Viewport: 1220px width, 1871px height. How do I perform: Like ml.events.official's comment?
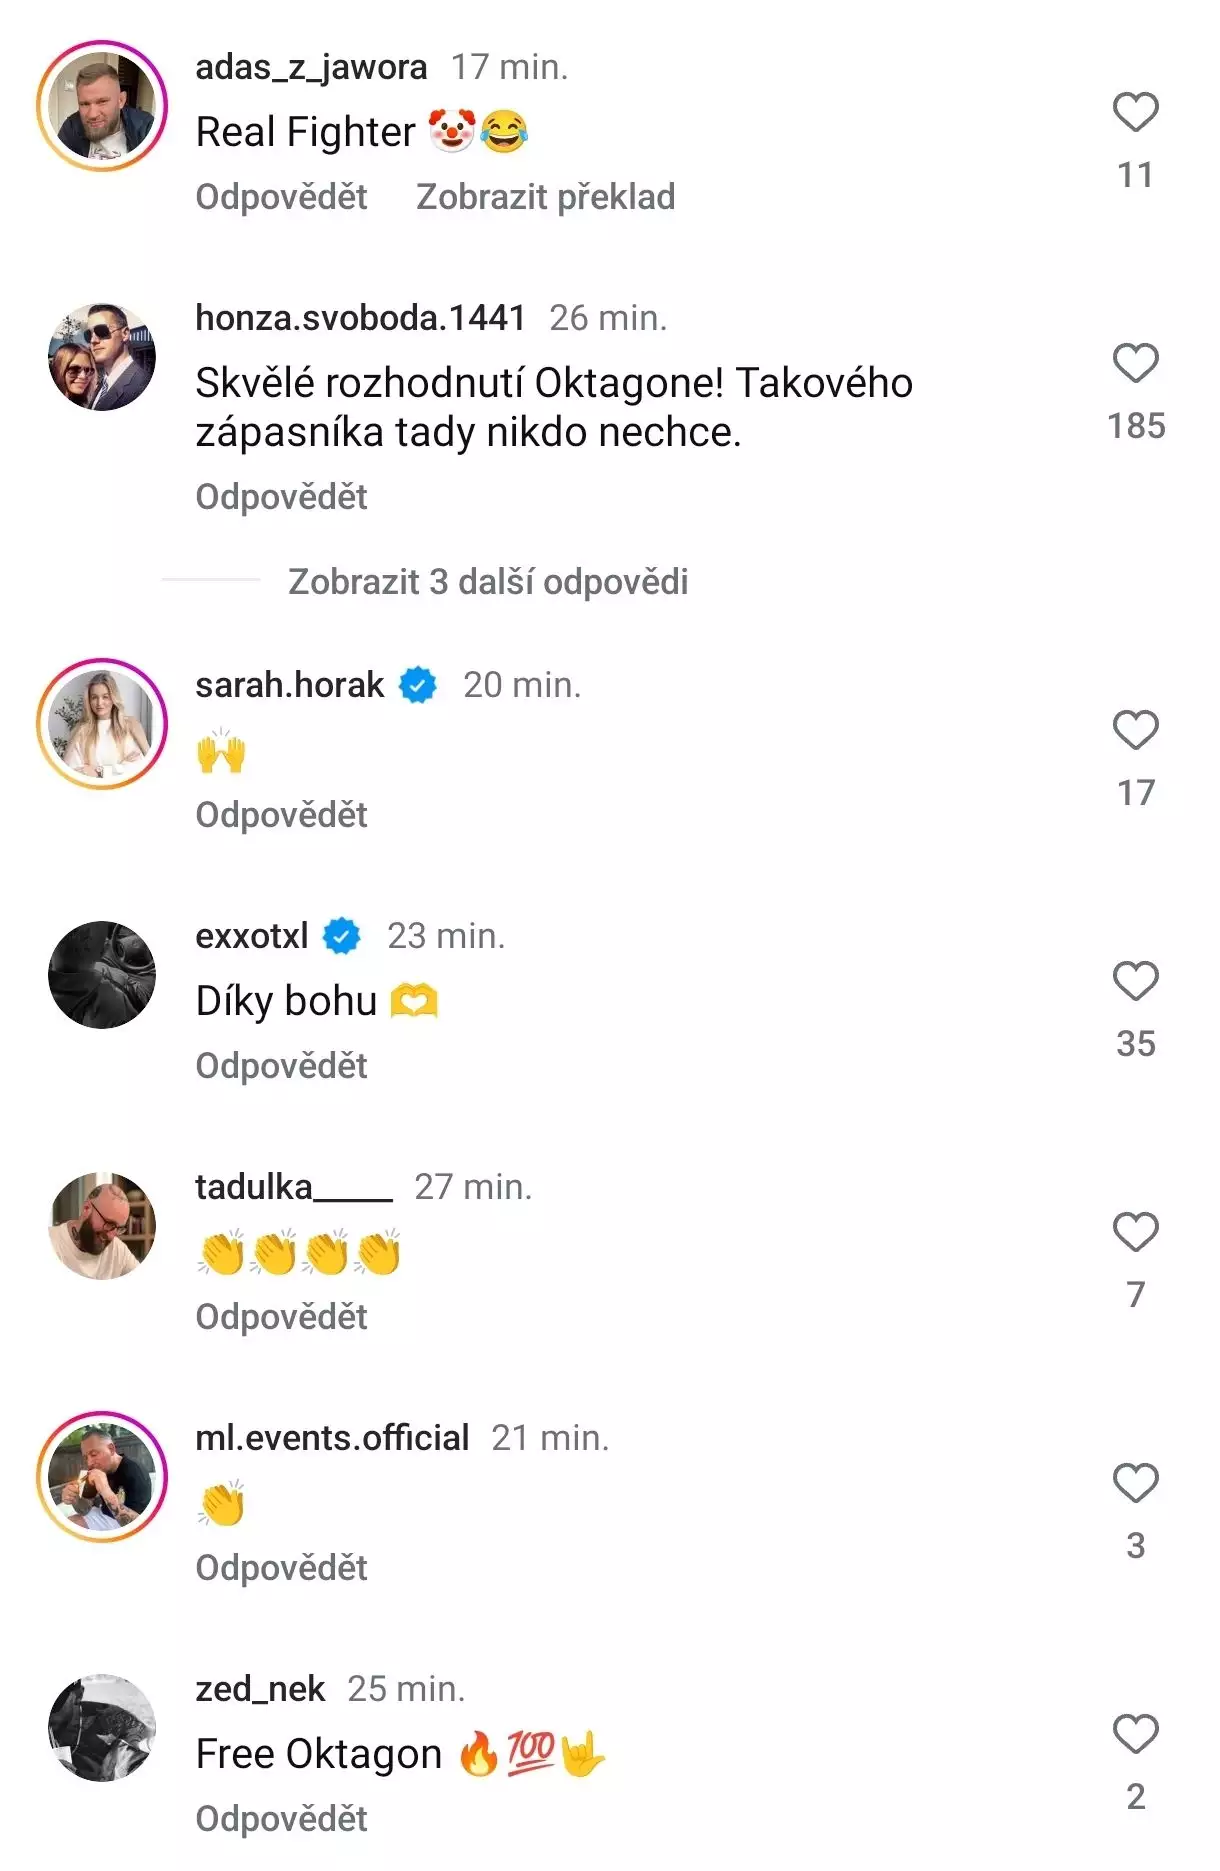pos(1135,1483)
